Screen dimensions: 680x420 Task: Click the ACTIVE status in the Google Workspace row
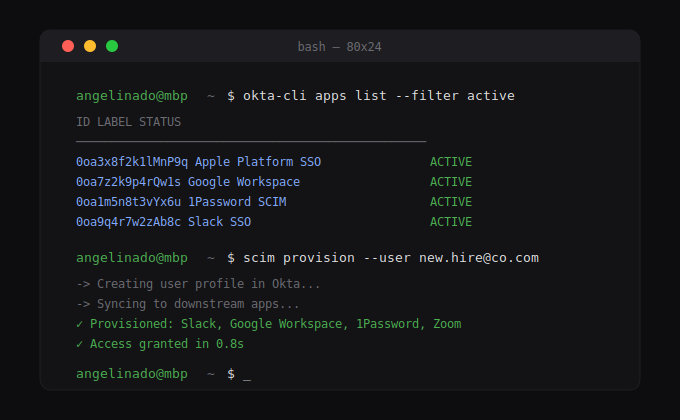click(x=451, y=182)
